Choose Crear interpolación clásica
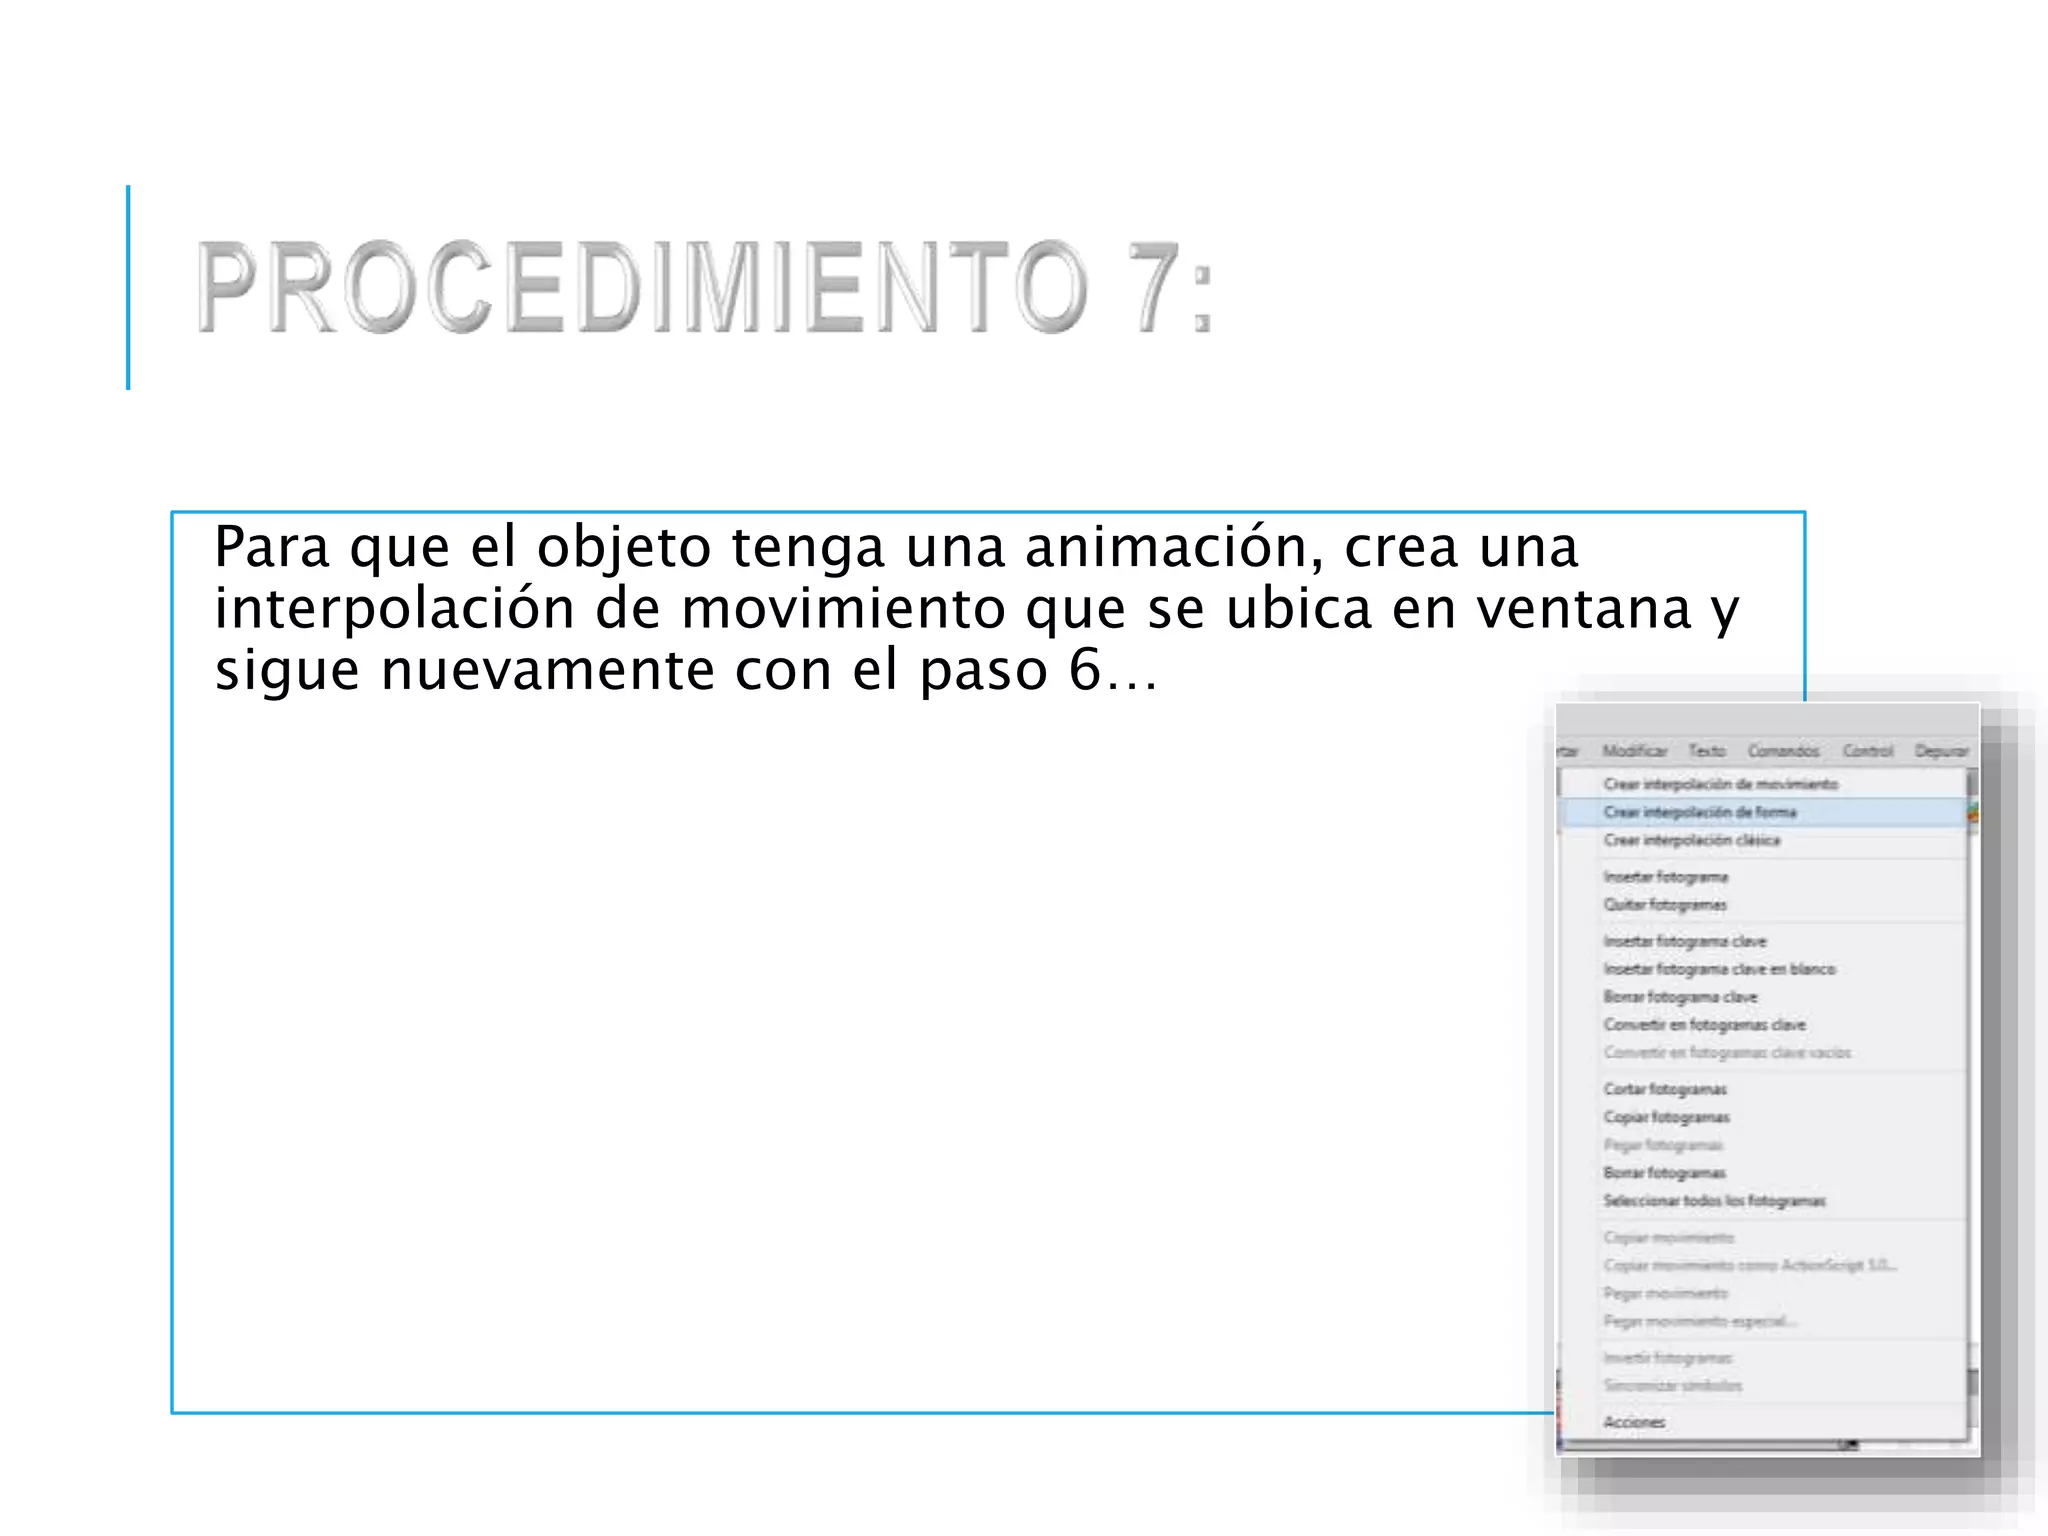2048x1536 pixels. (1763, 840)
